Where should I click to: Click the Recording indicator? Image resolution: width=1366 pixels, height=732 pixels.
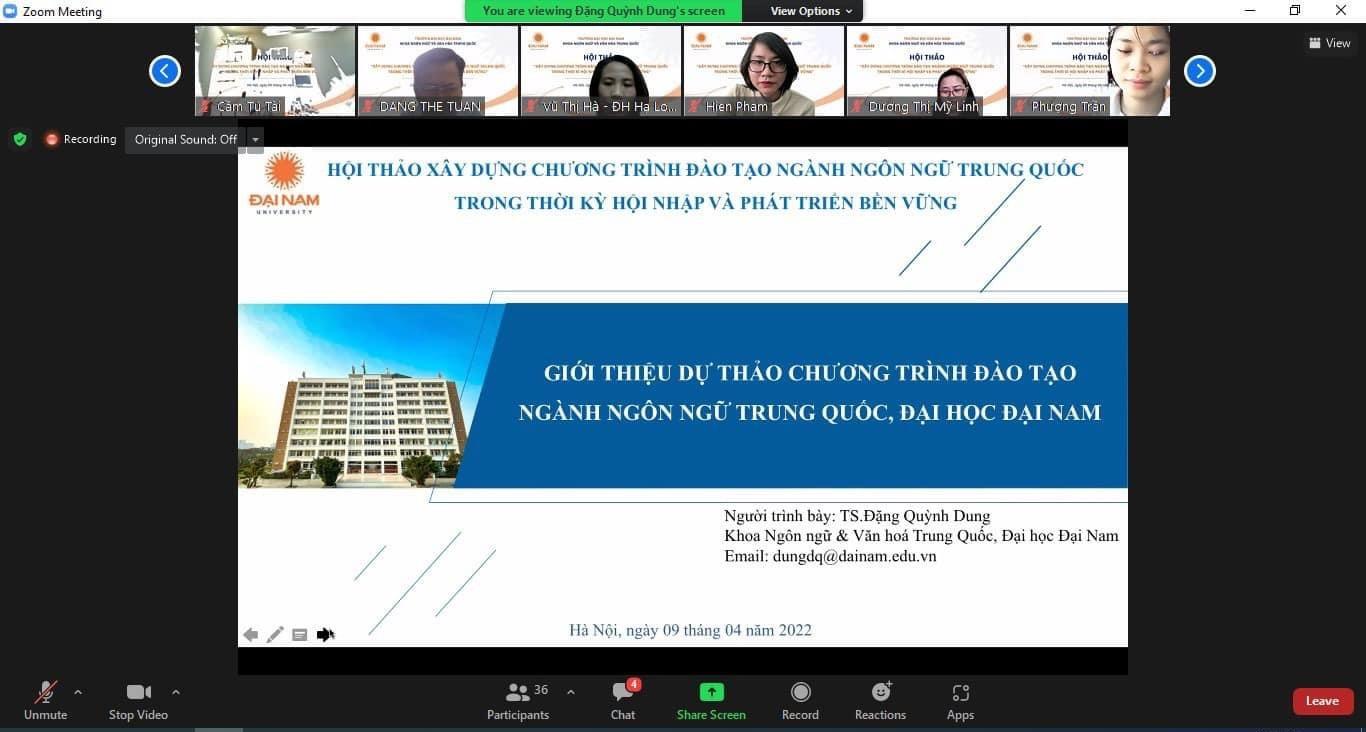pos(81,139)
